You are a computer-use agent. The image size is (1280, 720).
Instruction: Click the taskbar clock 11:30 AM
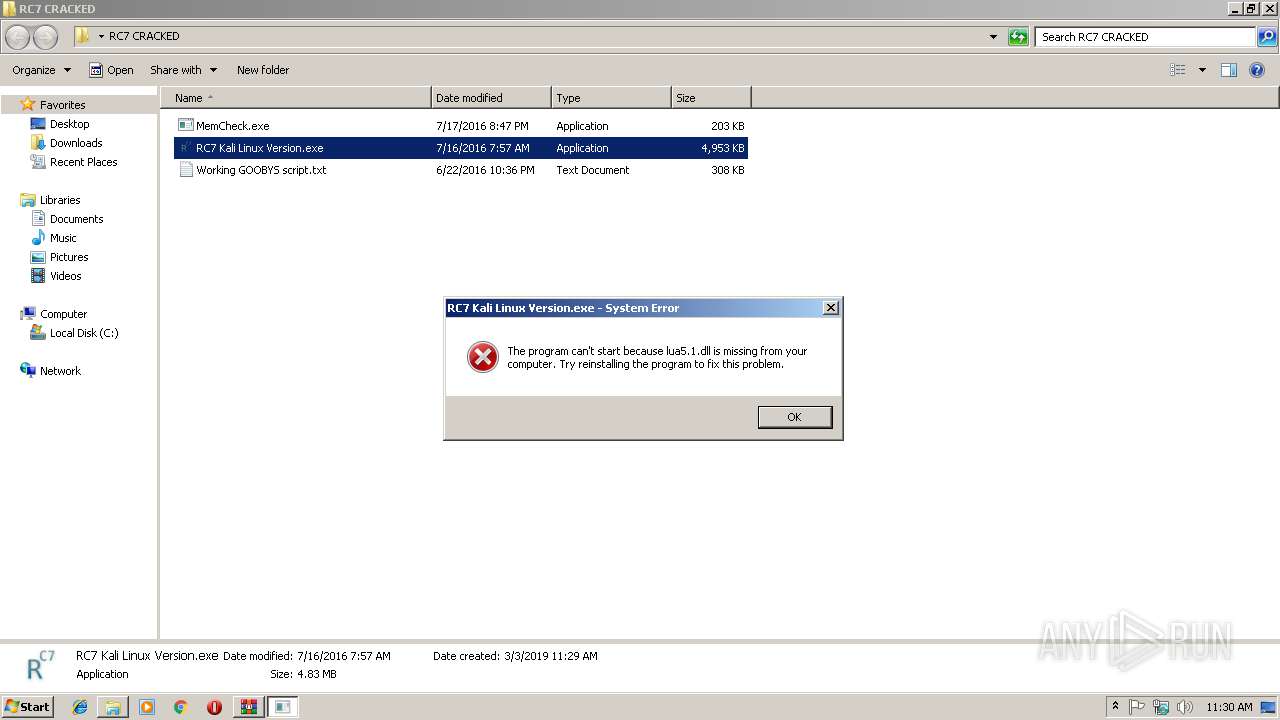pyautogui.click(x=1229, y=707)
